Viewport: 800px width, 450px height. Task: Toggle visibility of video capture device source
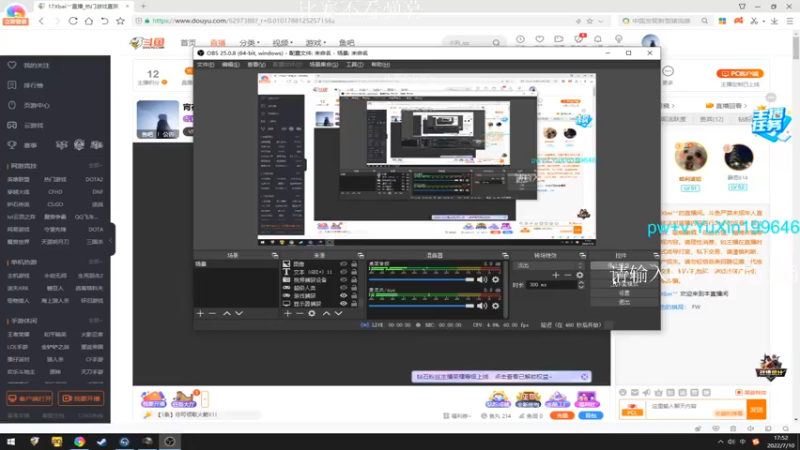pyautogui.click(x=343, y=280)
